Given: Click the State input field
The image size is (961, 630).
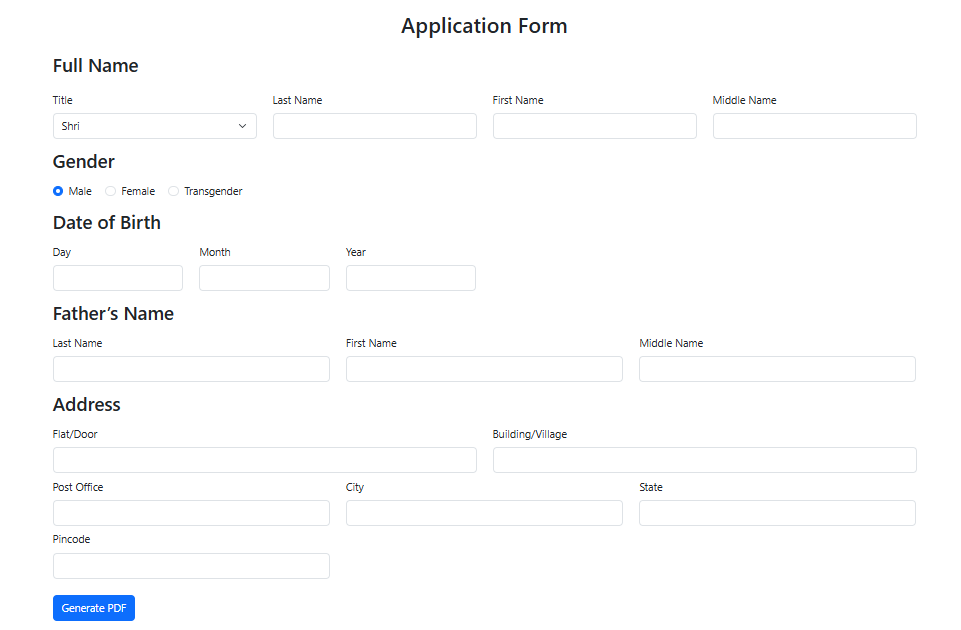Looking at the screenshot, I should 777,513.
